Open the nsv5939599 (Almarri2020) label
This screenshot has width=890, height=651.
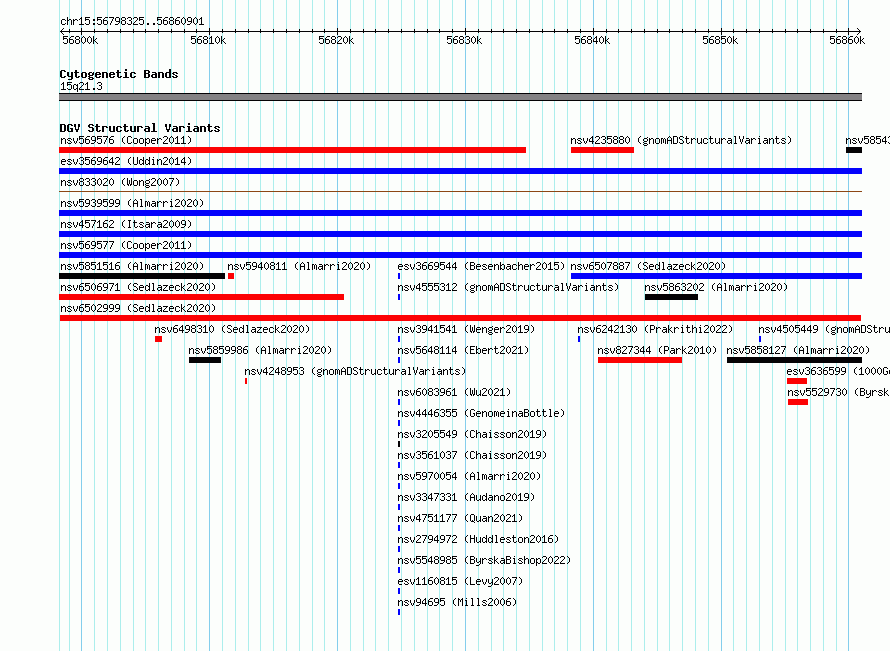pos(132,203)
